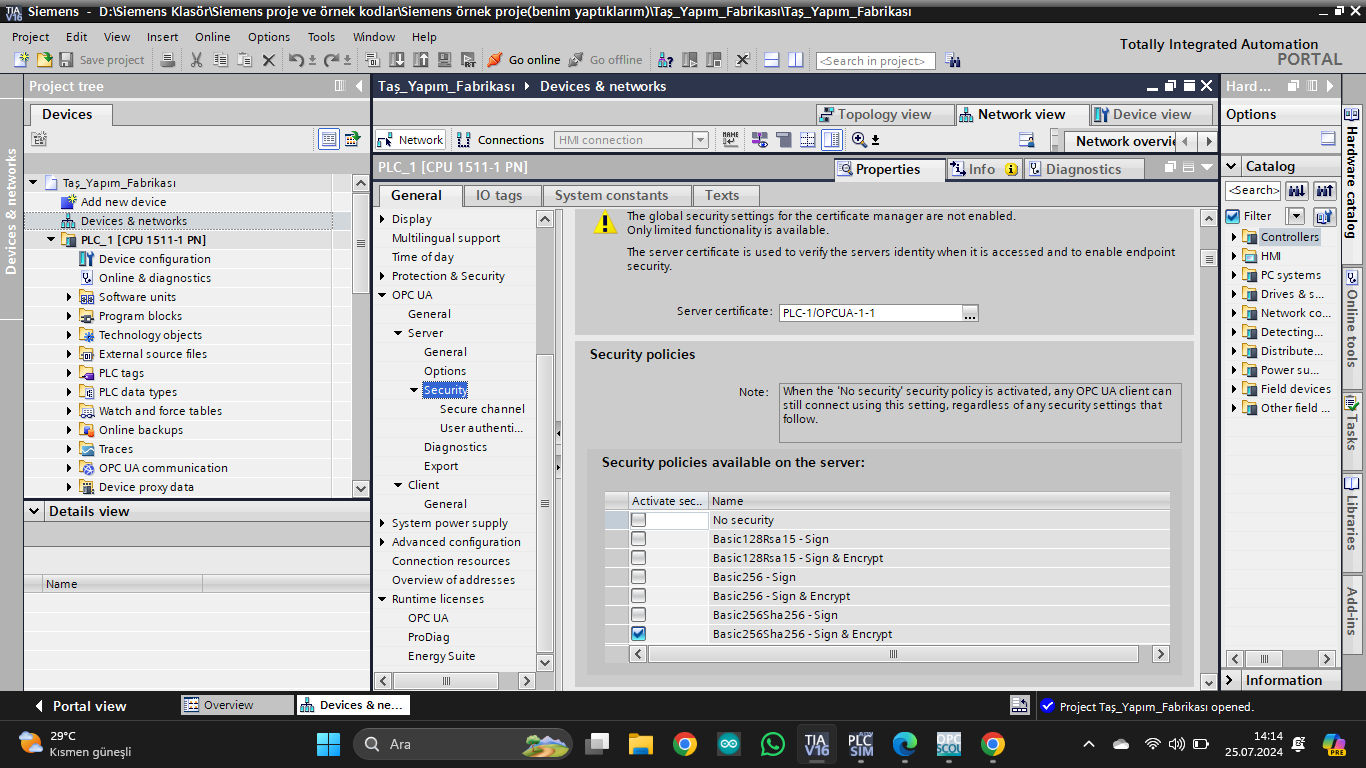Image resolution: width=1366 pixels, height=768 pixels.
Task: Enable Basic128Rsa15 - Sign & Encrypt checkbox
Action: tap(638, 558)
